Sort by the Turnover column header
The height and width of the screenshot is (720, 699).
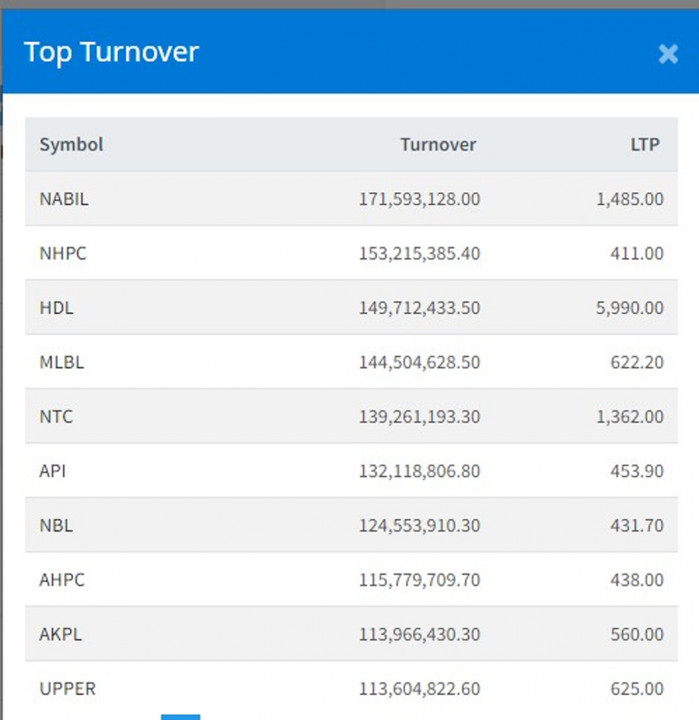pos(438,144)
